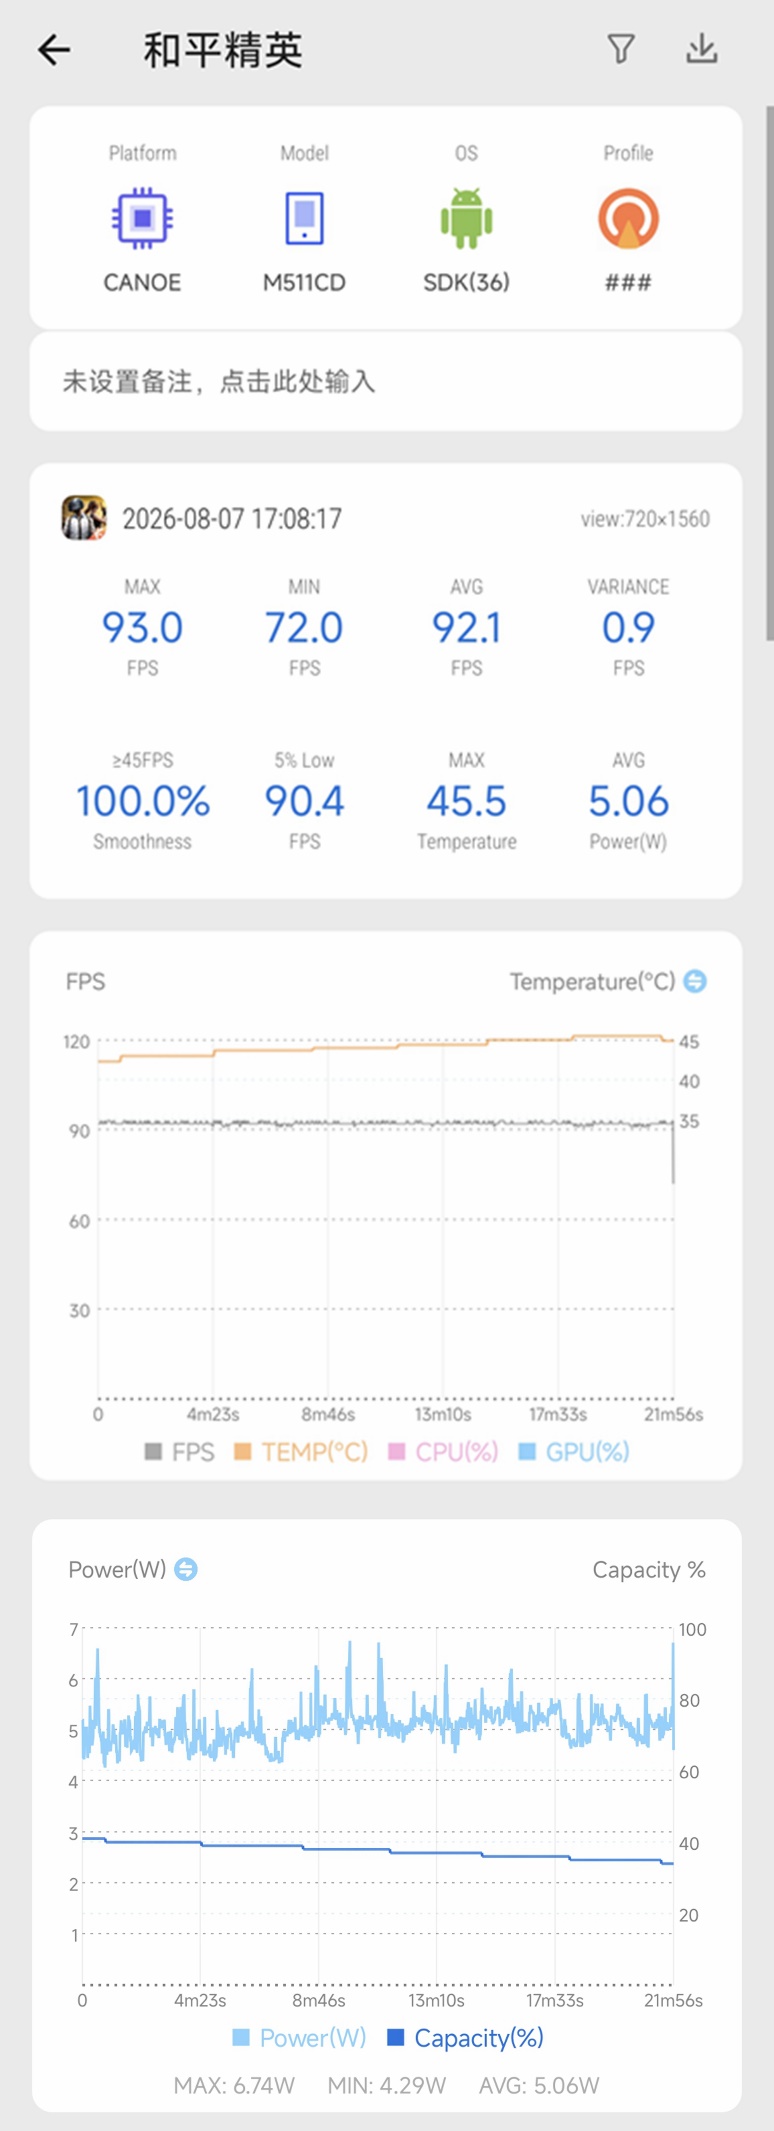Image resolution: width=774 pixels, height=2131 pixels.
Task: Tap the game thumbnail beside the timestamp
Action: [84, 518]
